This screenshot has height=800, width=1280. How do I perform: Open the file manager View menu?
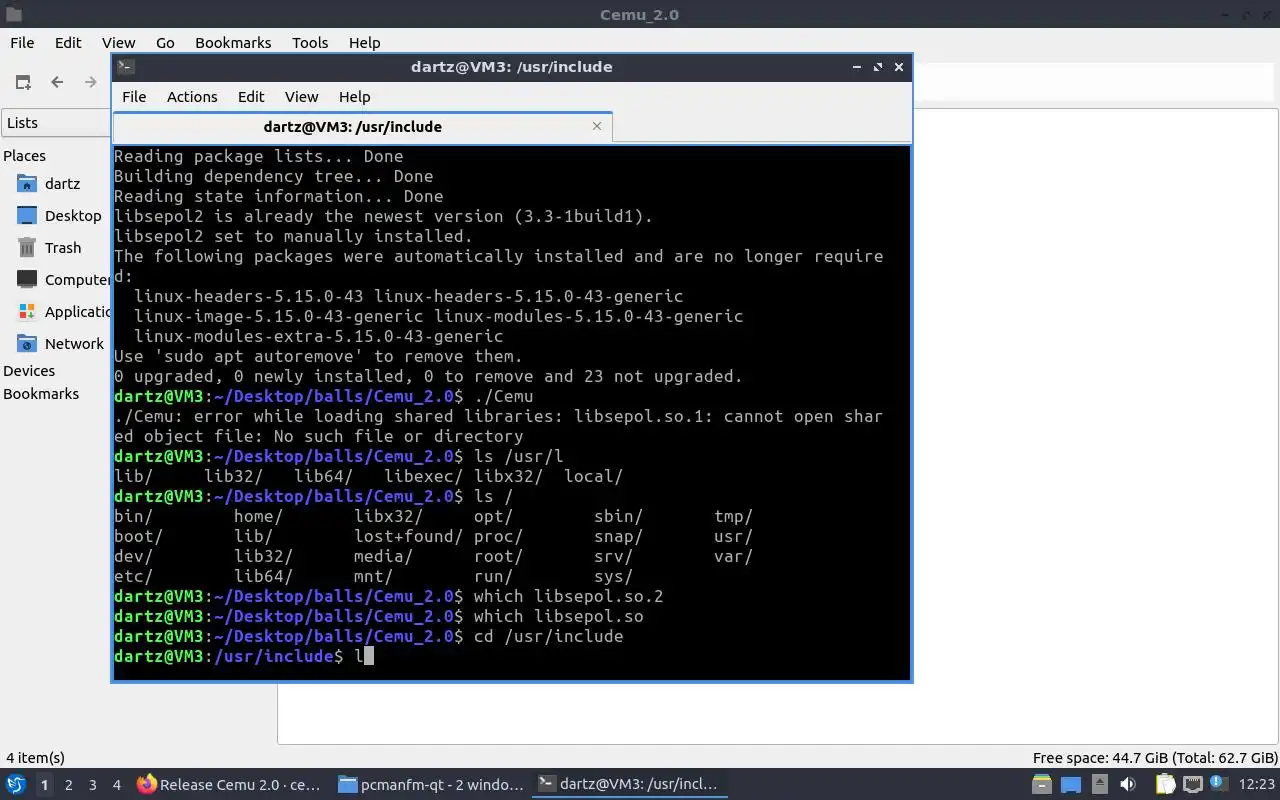[x=118, y=43]
